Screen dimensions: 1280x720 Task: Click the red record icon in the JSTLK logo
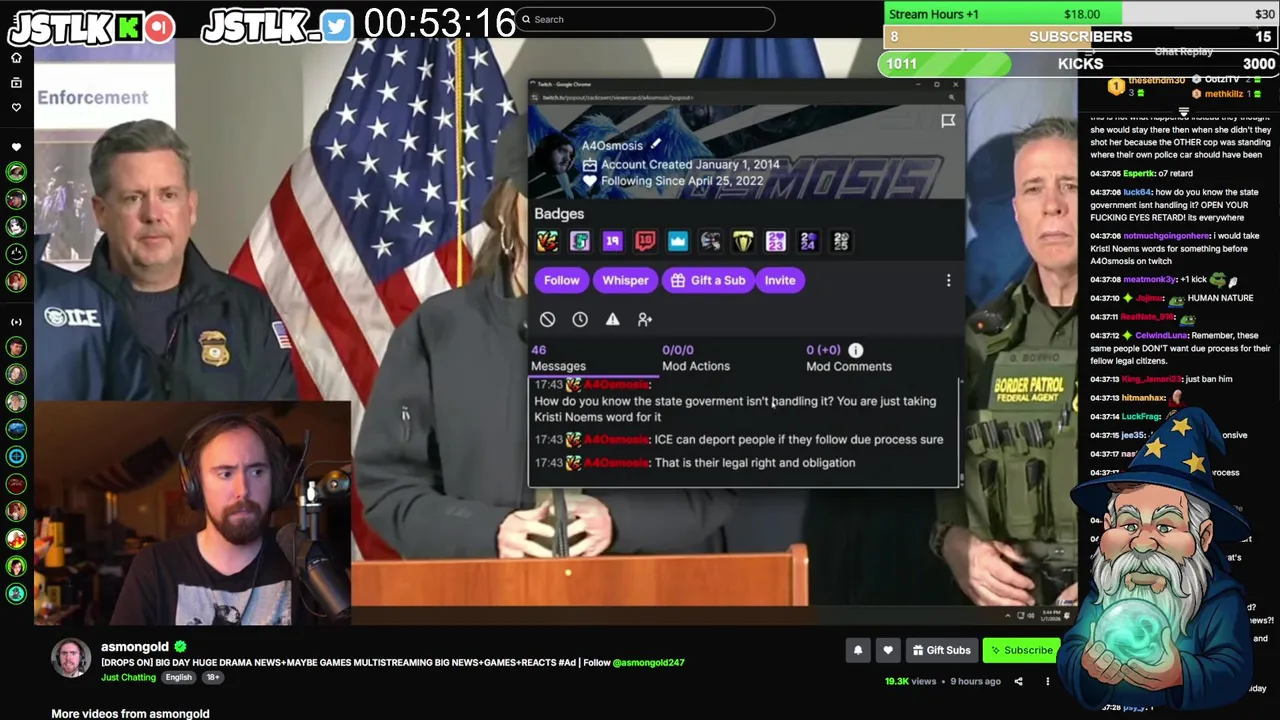(x=159, y=27)
